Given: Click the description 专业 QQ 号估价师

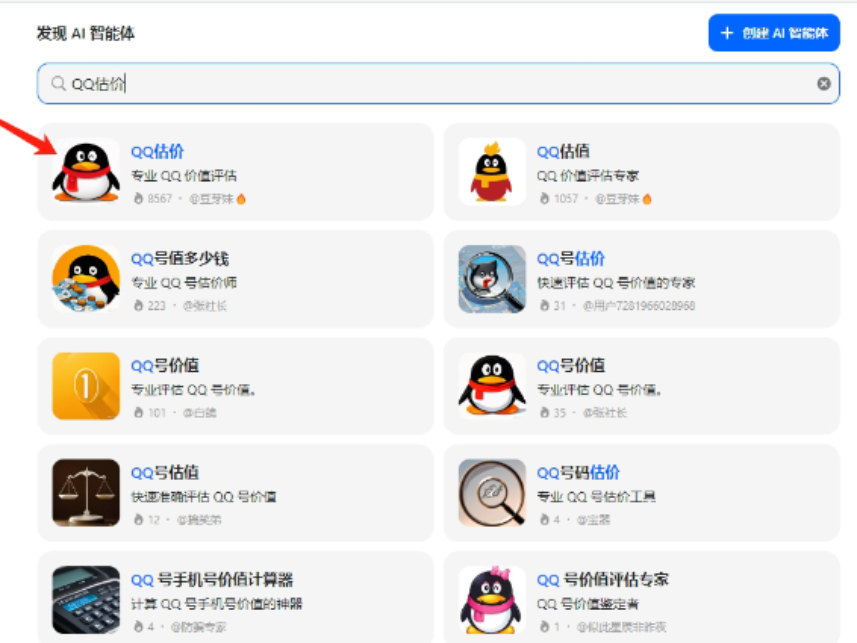Looking at the screenshot, I should click(x=184, y=283).
